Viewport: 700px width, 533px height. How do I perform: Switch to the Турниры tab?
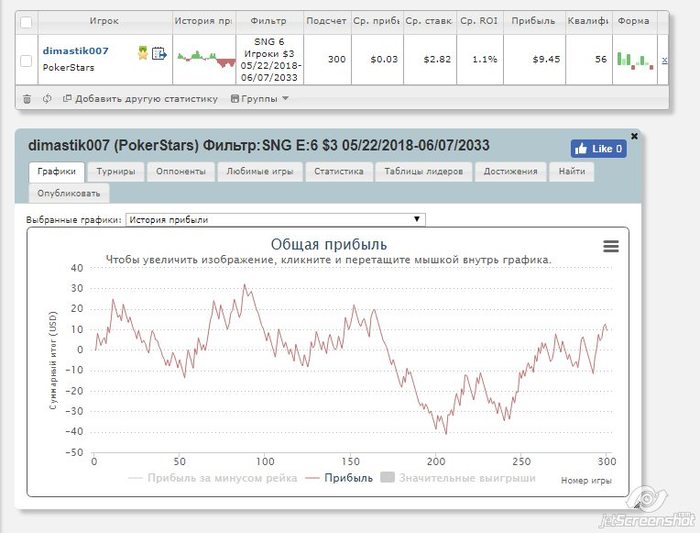(116, 171)
